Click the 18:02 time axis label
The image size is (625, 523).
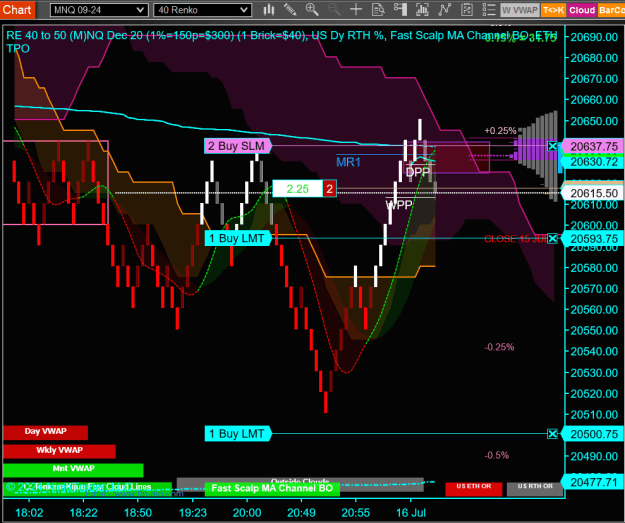(29, 513)
